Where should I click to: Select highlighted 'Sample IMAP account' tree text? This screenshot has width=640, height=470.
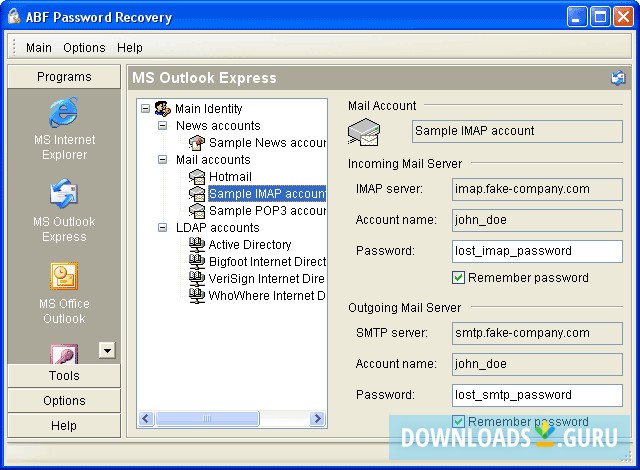tap(267, 194)
